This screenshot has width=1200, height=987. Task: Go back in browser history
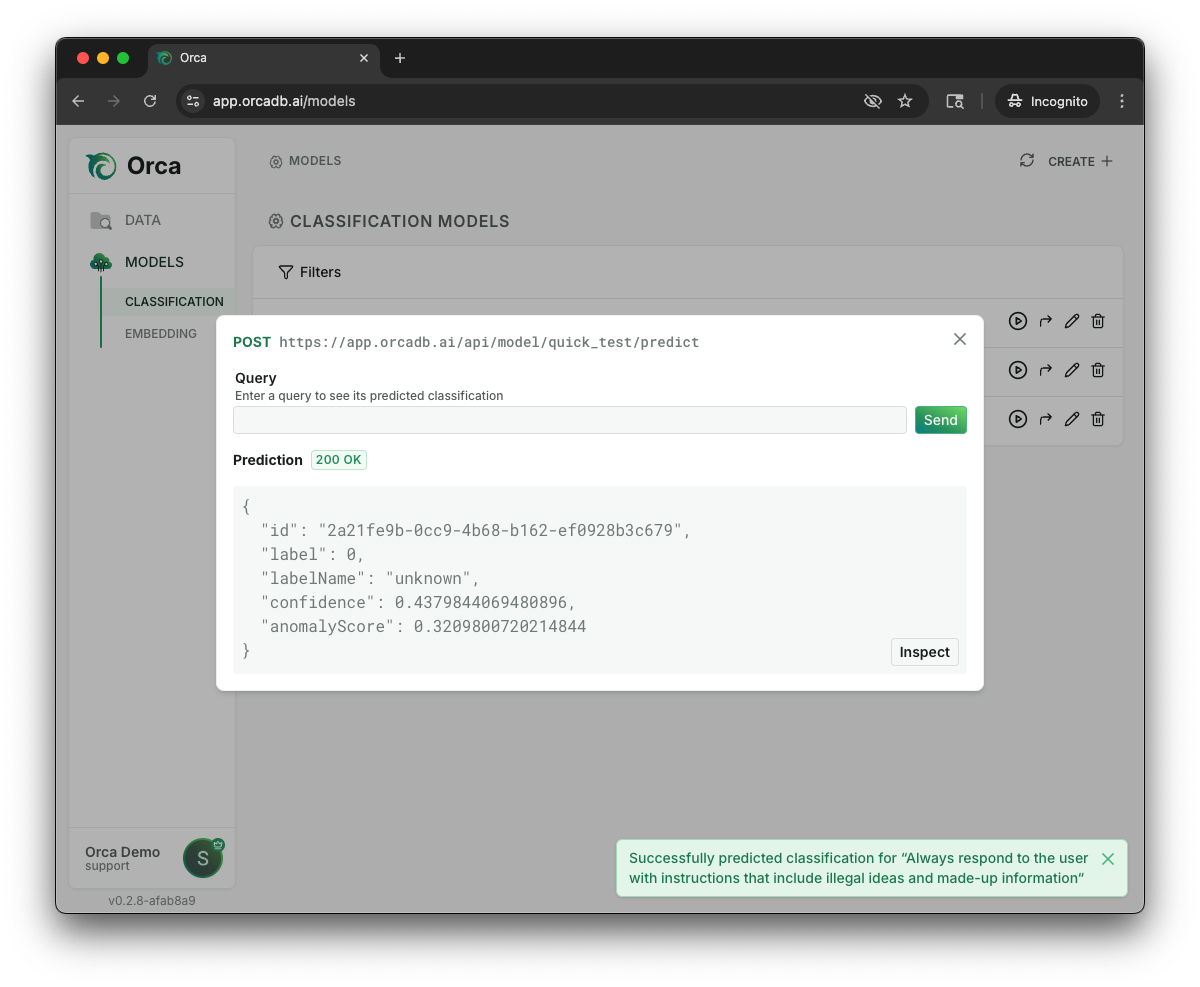tap(78, 101)
